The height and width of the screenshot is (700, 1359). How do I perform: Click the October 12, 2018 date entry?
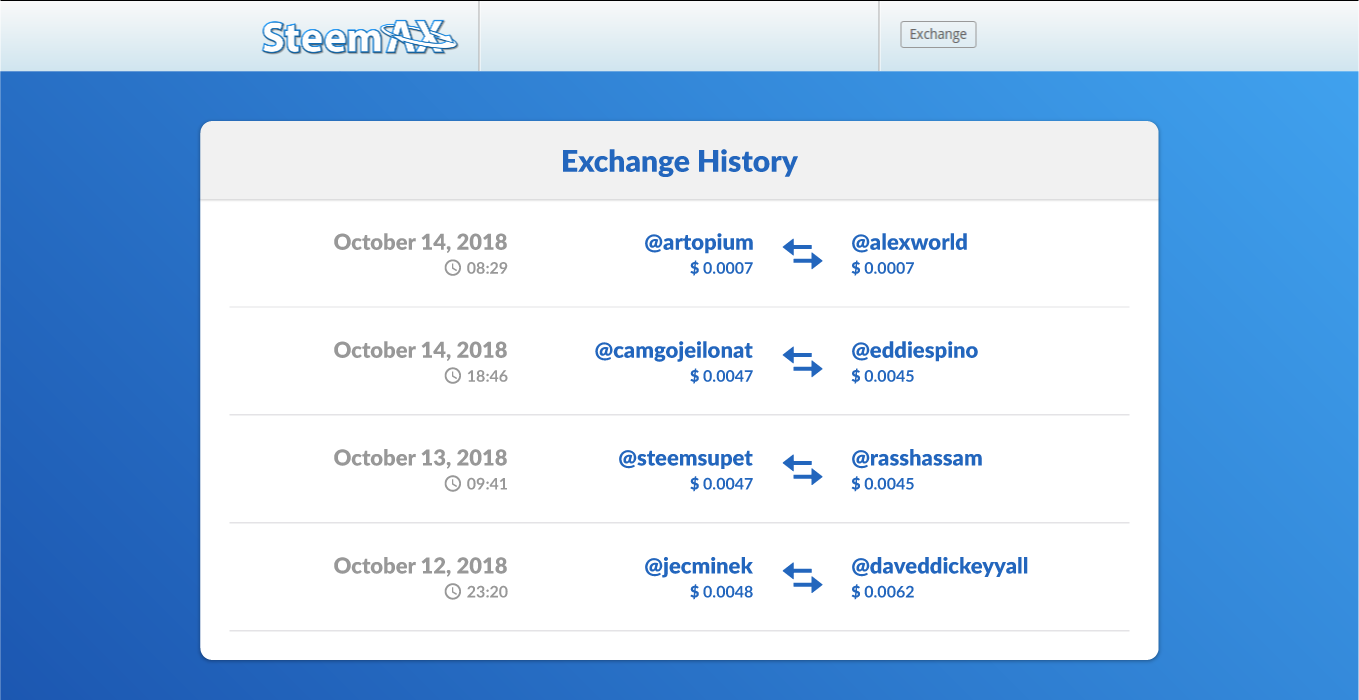420,566
